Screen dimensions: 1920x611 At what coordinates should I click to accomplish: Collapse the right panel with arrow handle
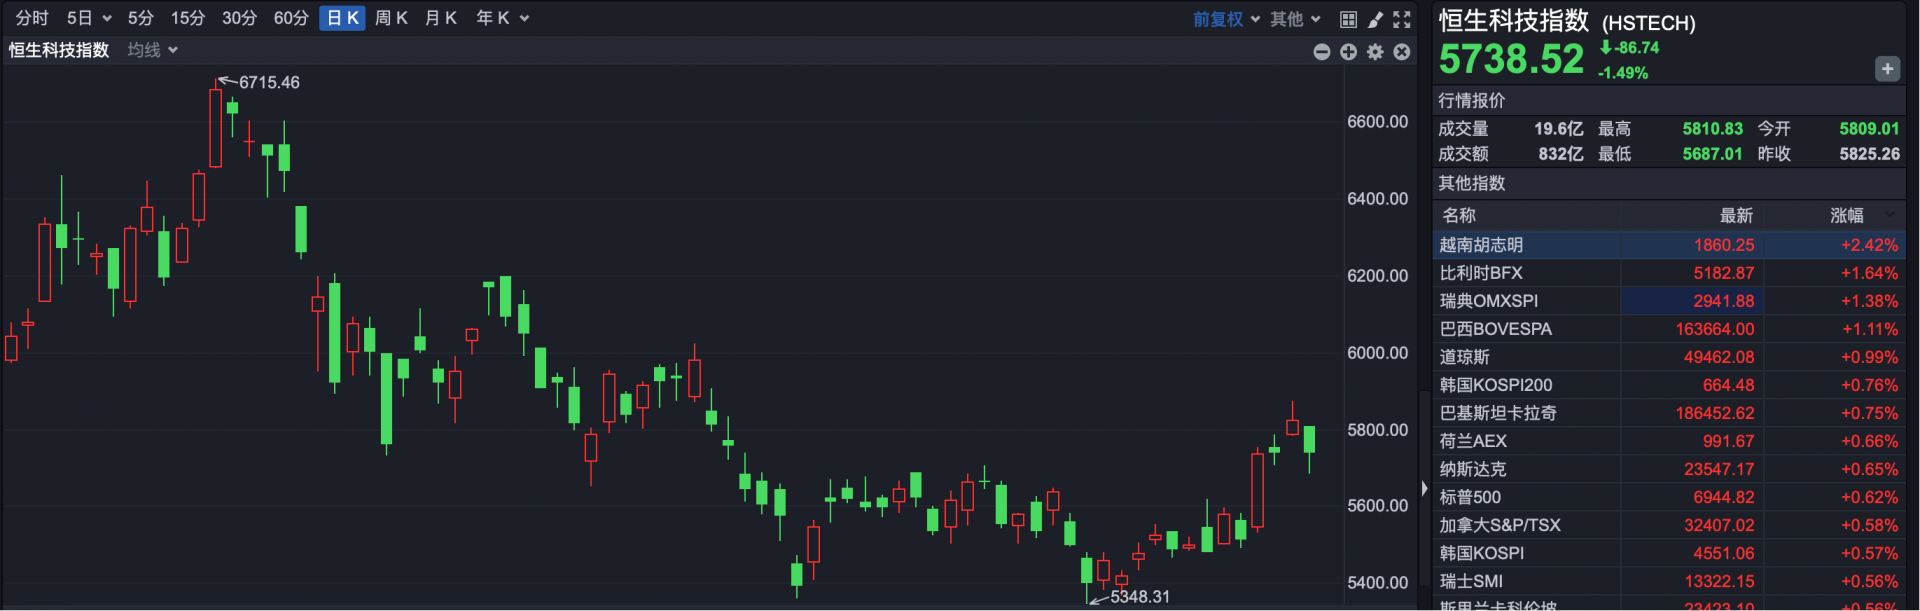tap(1424, 488)
